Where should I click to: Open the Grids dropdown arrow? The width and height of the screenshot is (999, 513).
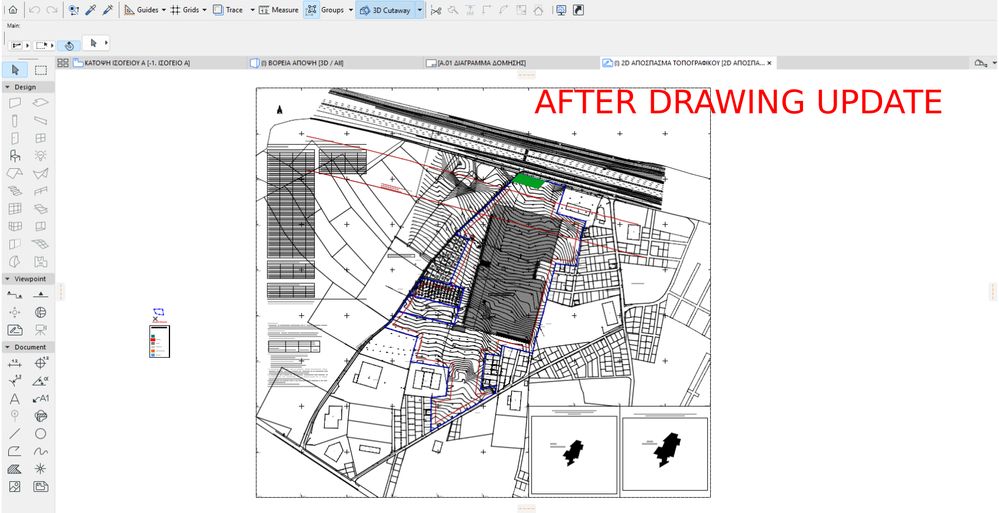pyautogui.click(x=205, y=10)
